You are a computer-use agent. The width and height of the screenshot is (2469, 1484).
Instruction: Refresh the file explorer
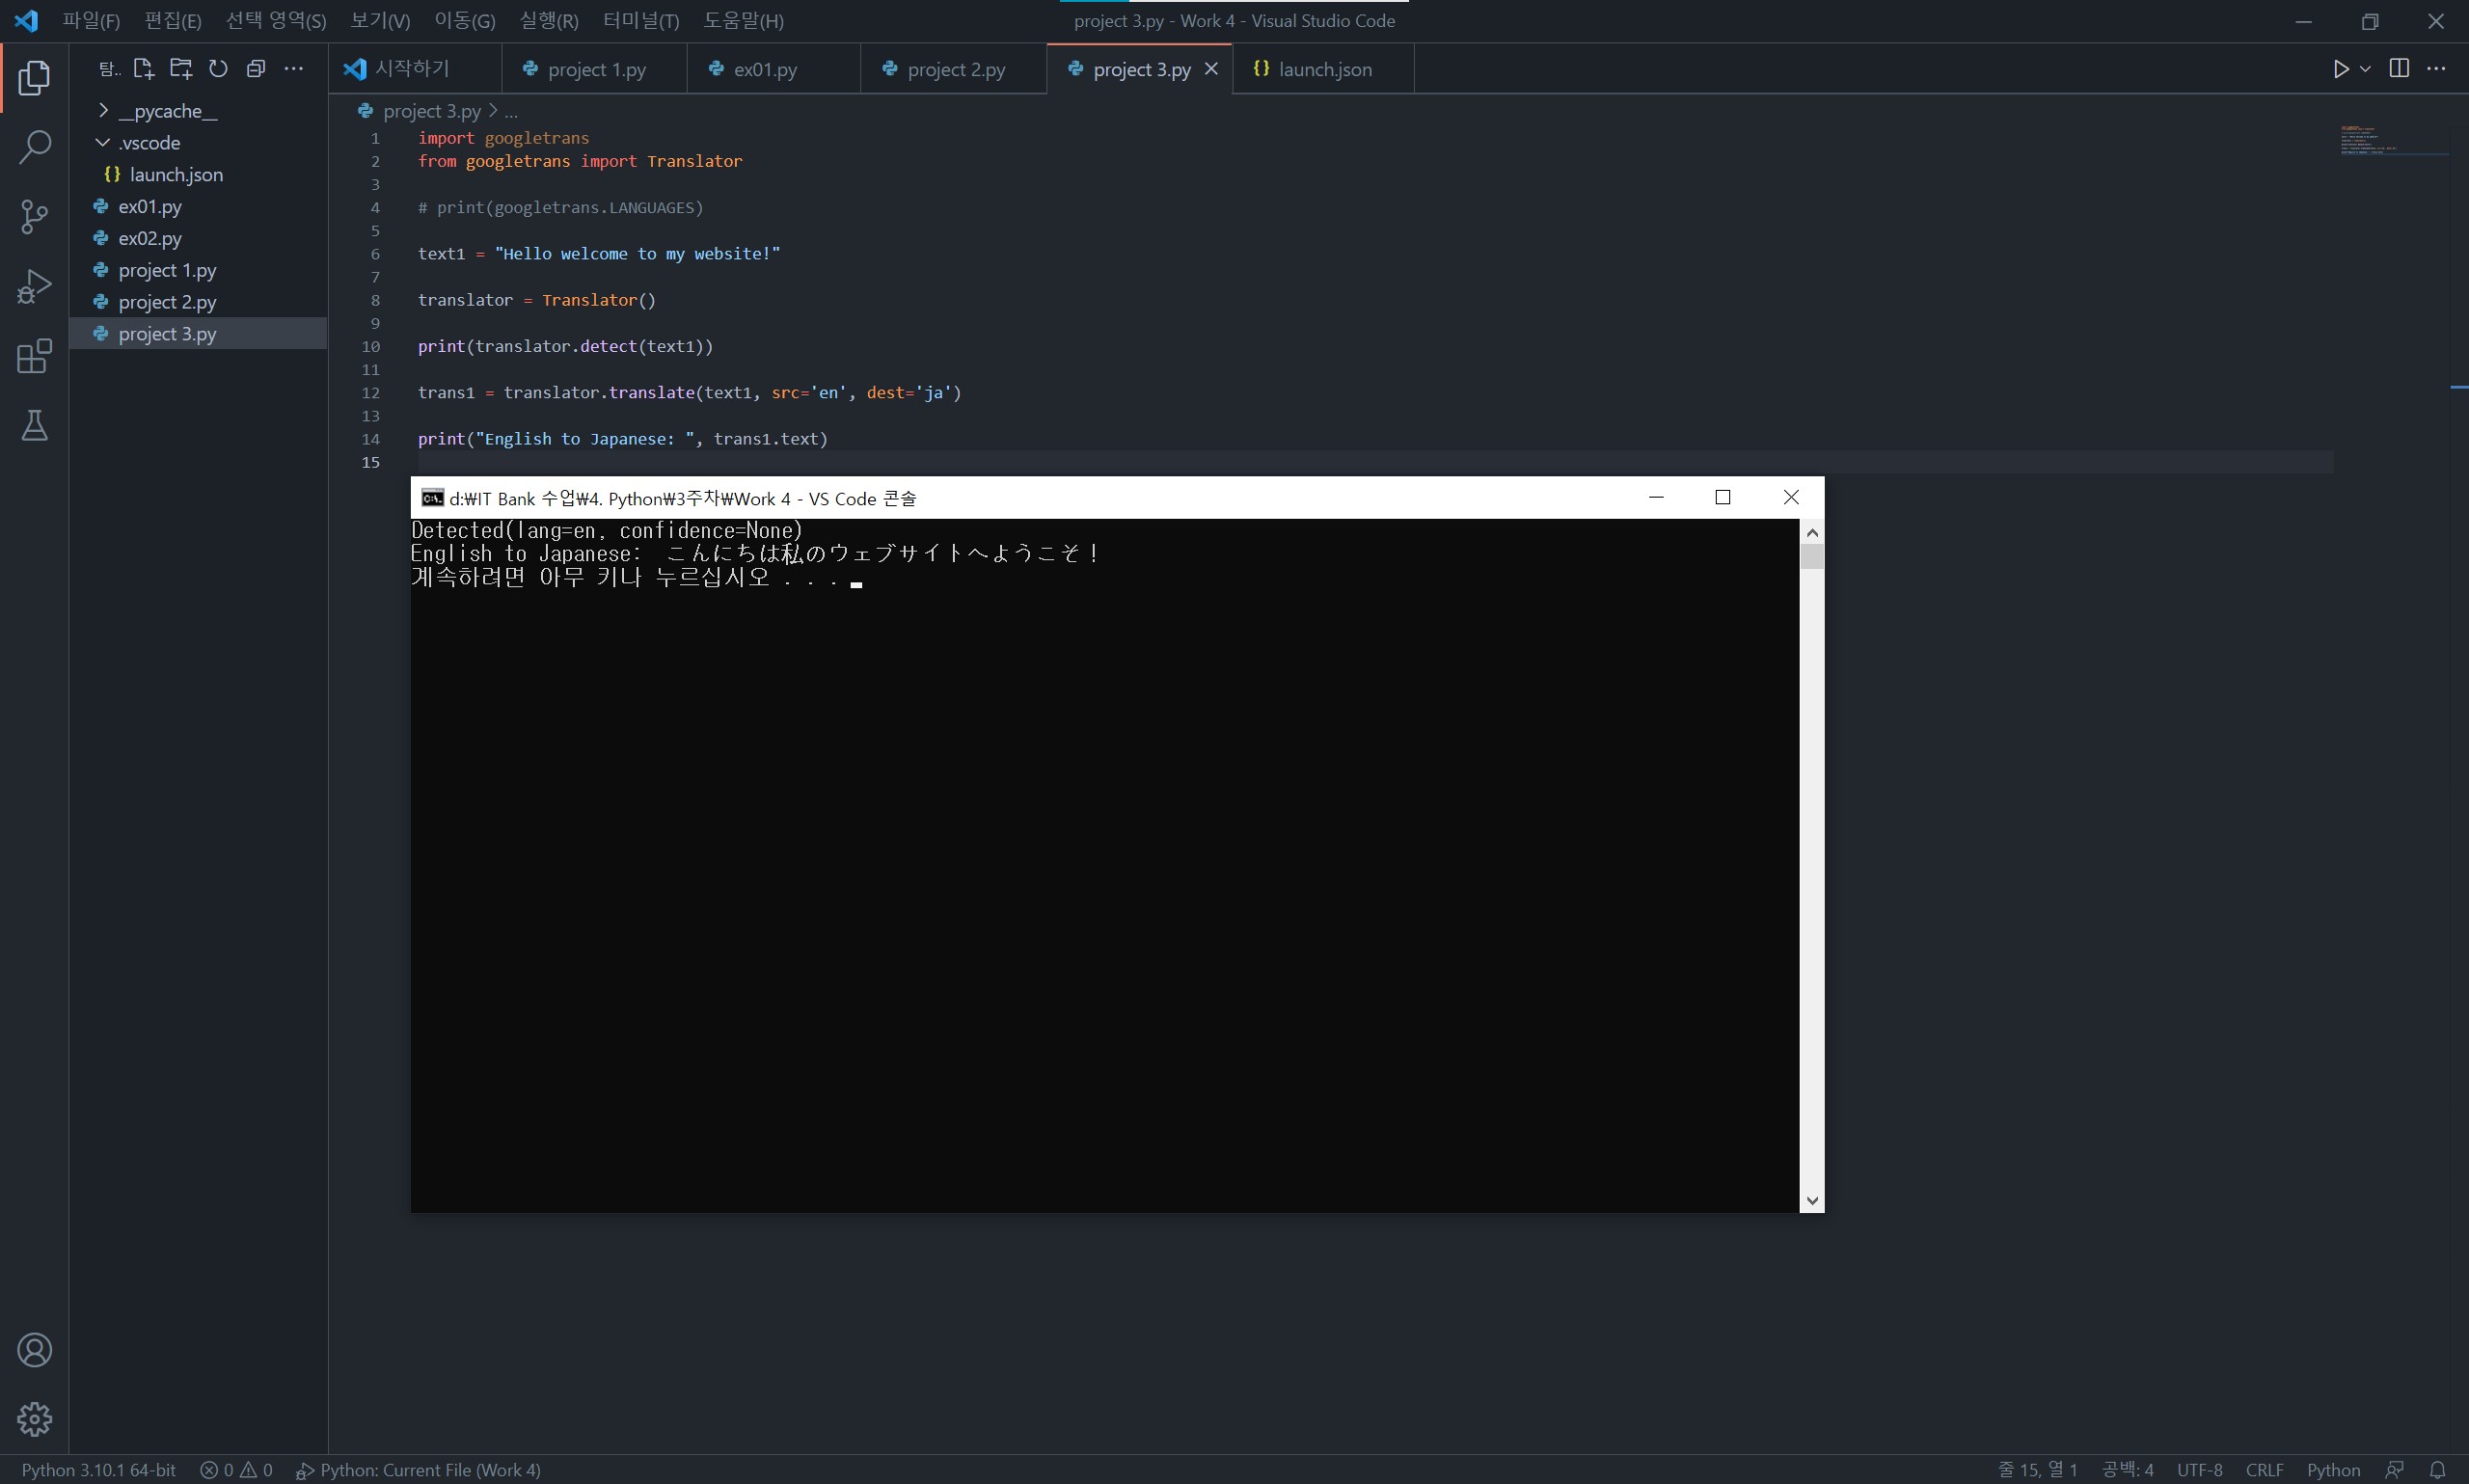(x=218, y=68)
